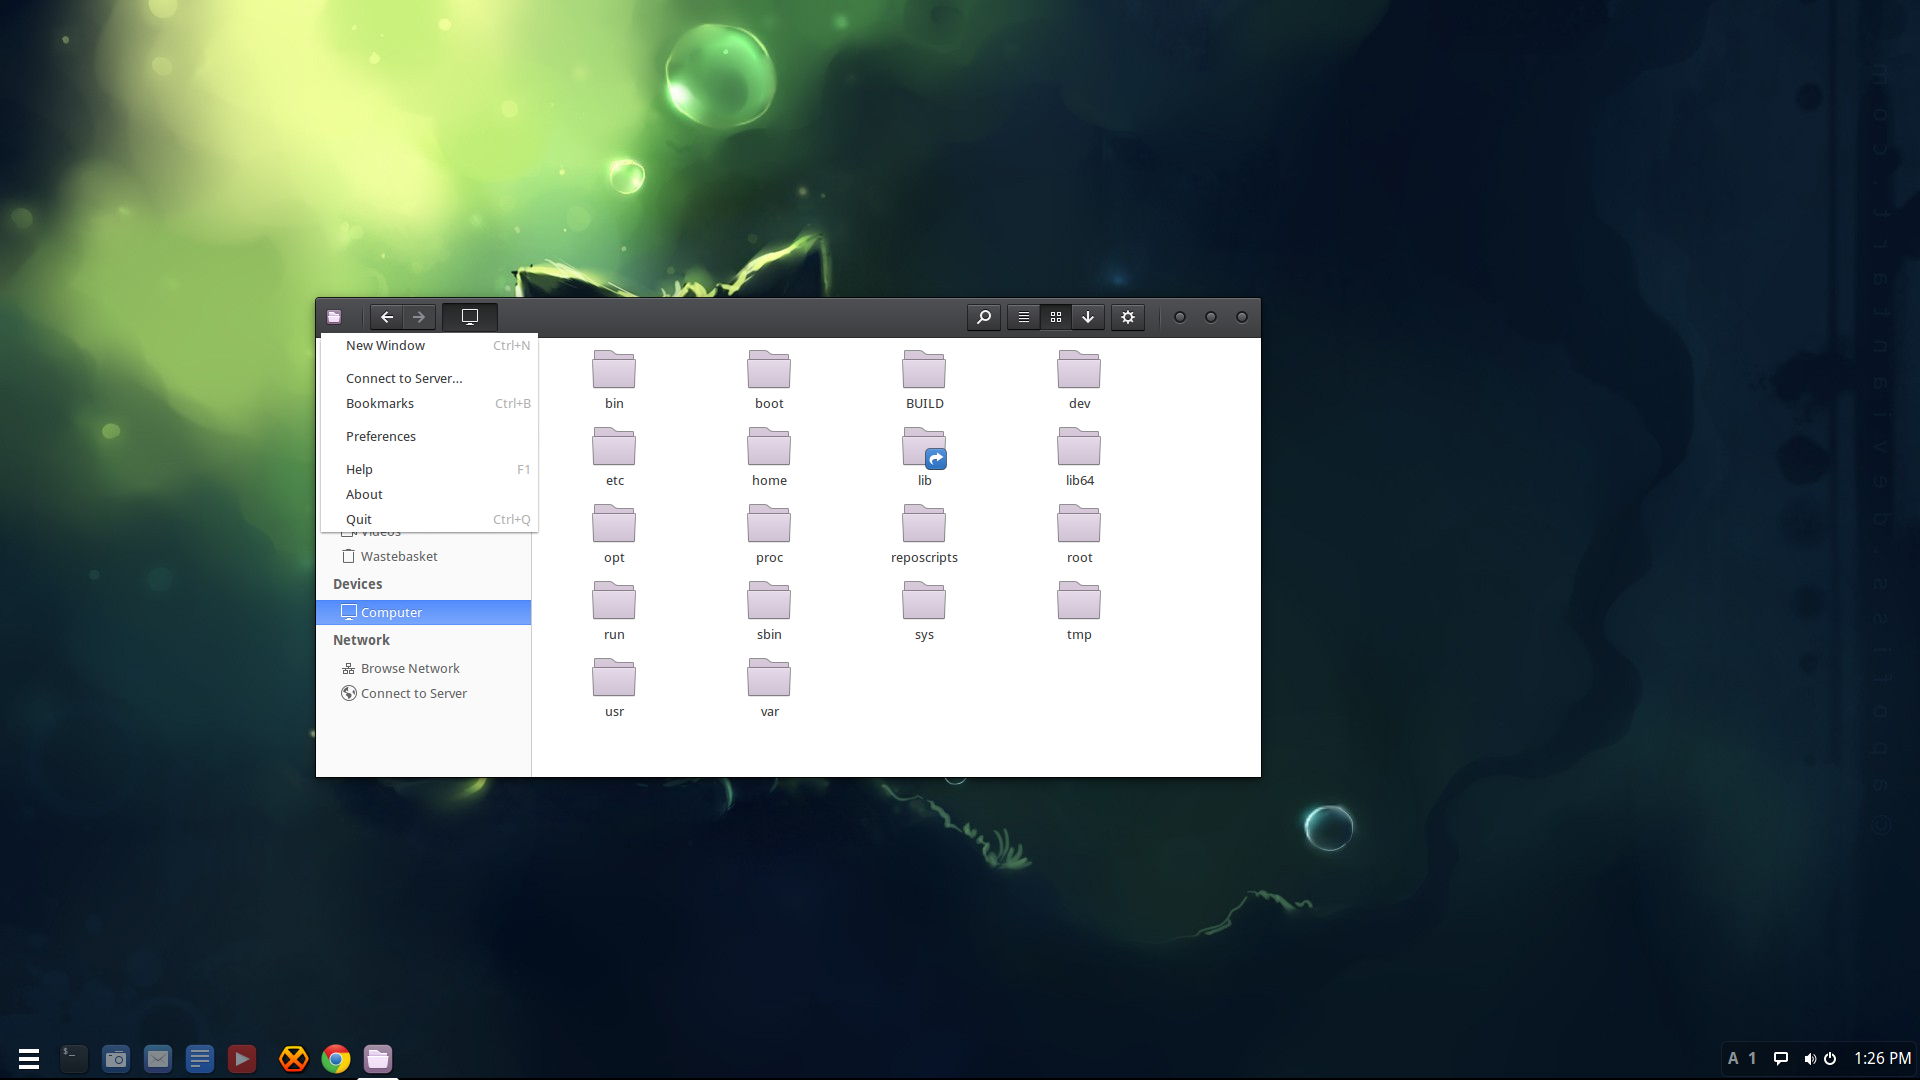Open the notifications chat tray icon
The image size is (1920, 1080).
(1781, 1058)
